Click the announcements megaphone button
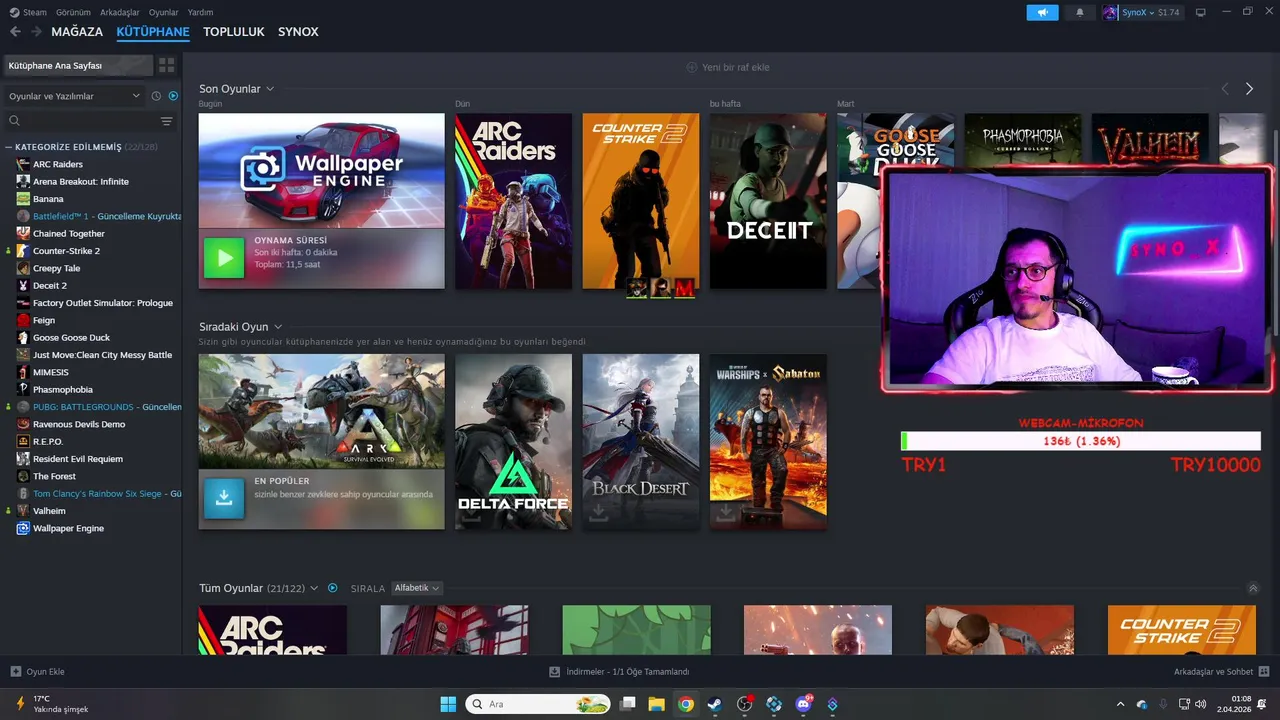This screenshot has width=1280, height=720. tap(1042, 12)
